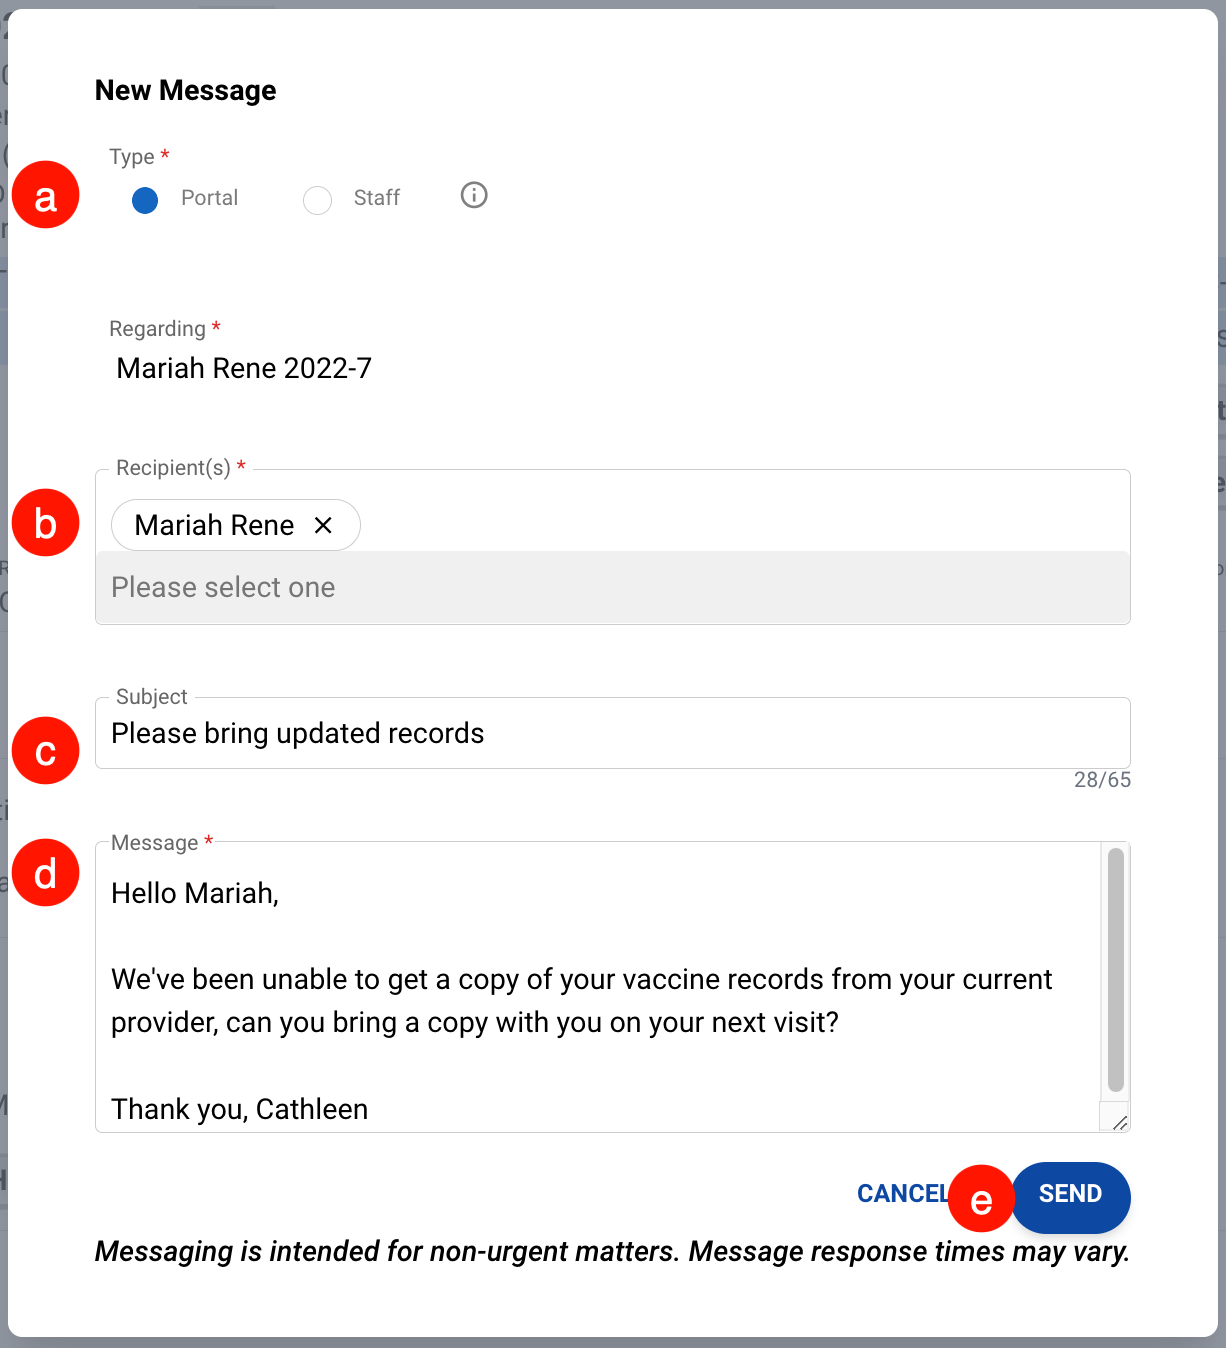
Task: Click the message box resize handle
Action: (x=1119, y=1122)
